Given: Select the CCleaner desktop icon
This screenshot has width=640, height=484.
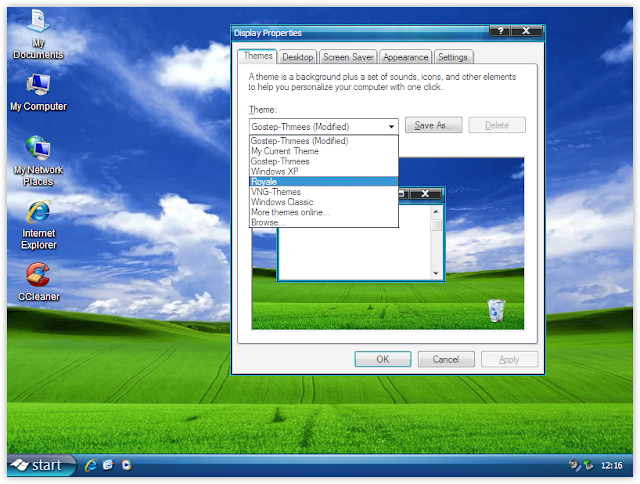Looking at the screenshot, I should [x=39, y=282].
